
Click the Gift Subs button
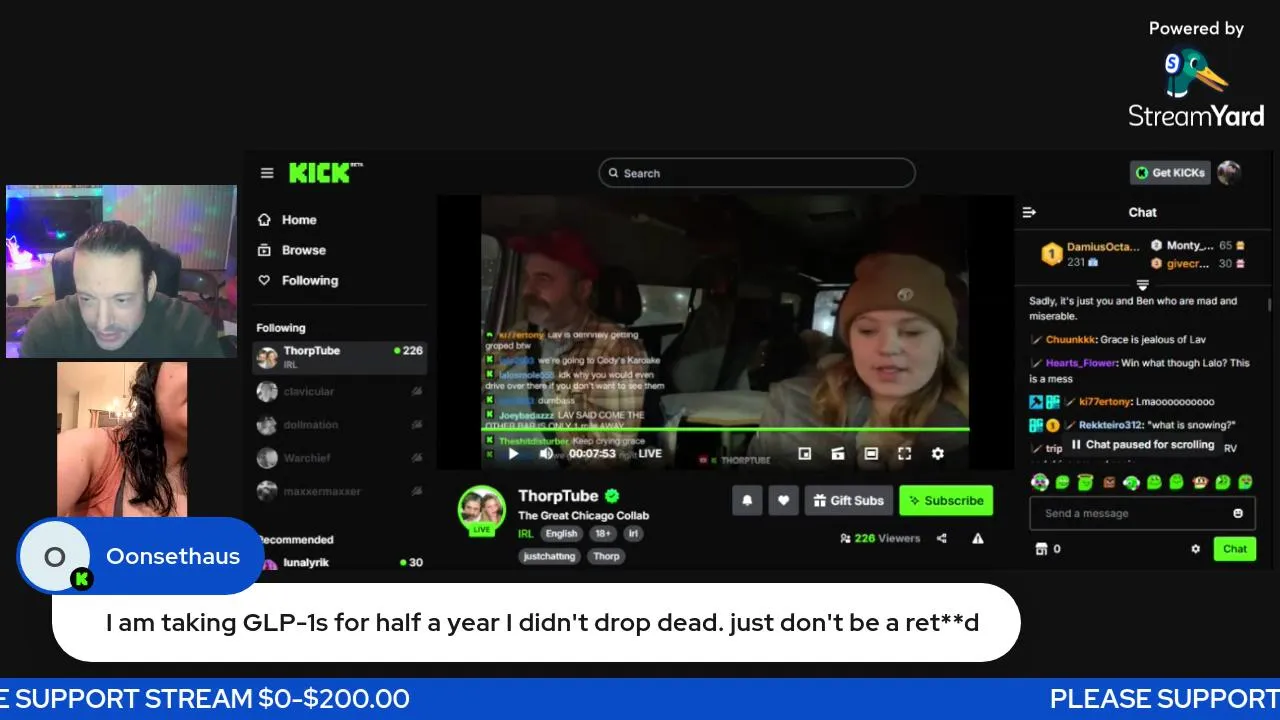click(848, 500)
